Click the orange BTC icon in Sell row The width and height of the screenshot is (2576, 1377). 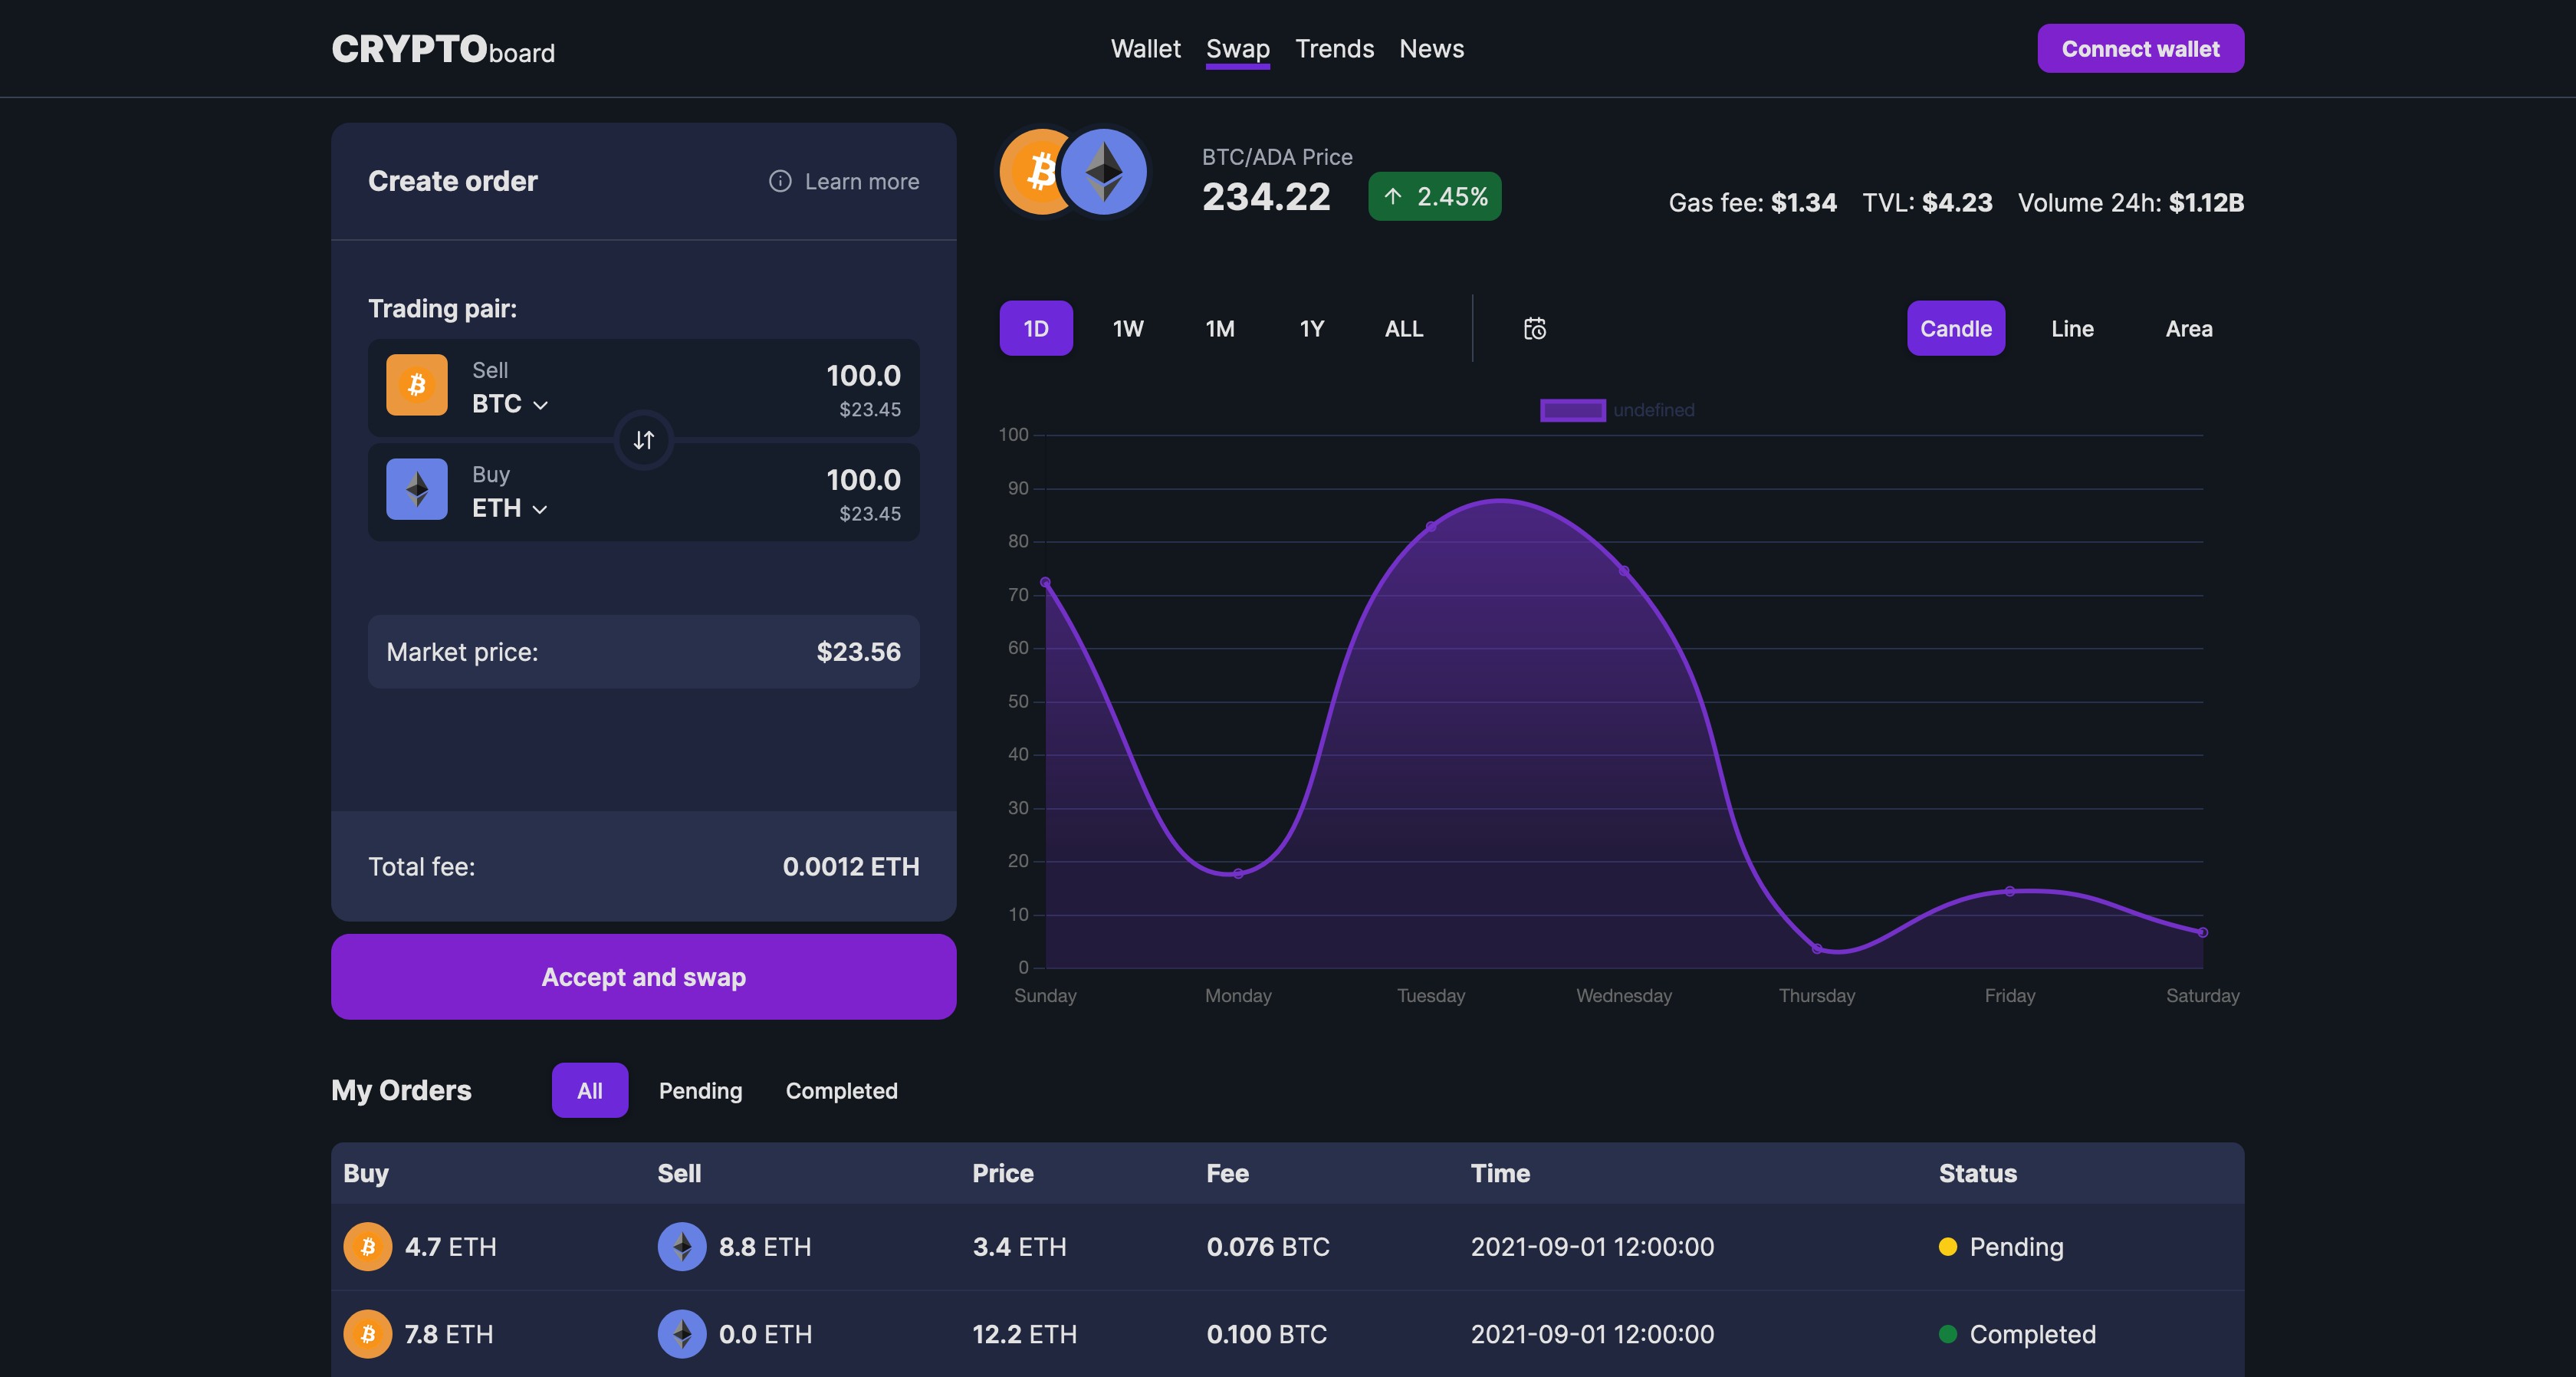[x=417, y=385]
